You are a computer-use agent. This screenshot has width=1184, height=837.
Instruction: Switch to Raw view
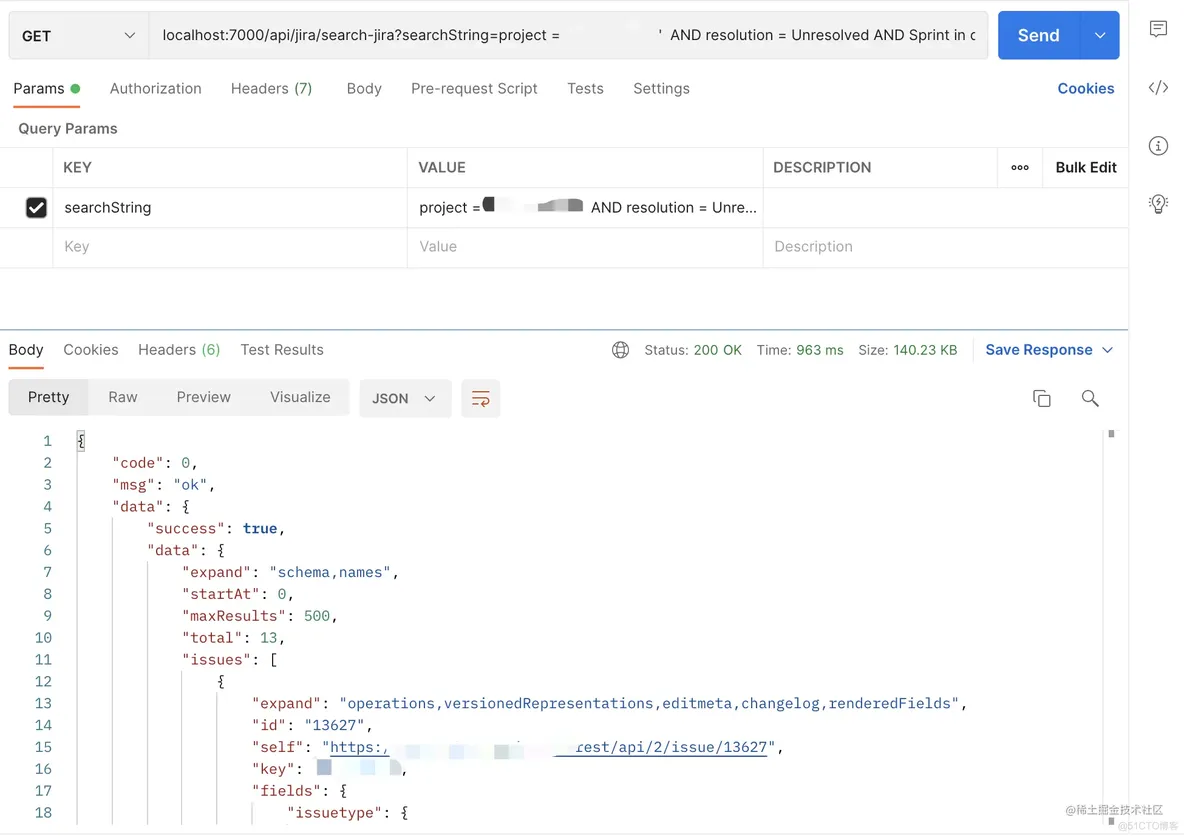(122, 397)
